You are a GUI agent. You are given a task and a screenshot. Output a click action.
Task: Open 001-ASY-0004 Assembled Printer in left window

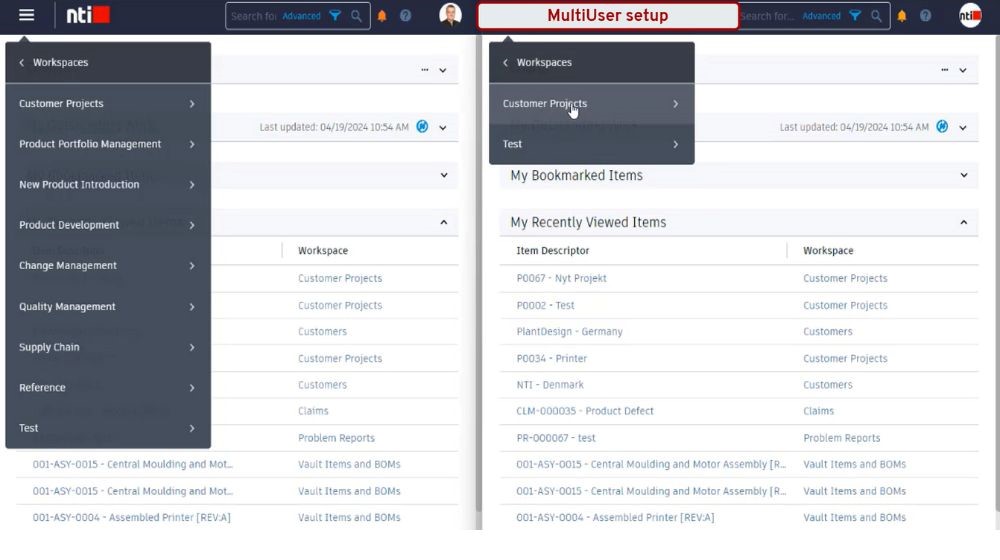(x=131, y=517)
